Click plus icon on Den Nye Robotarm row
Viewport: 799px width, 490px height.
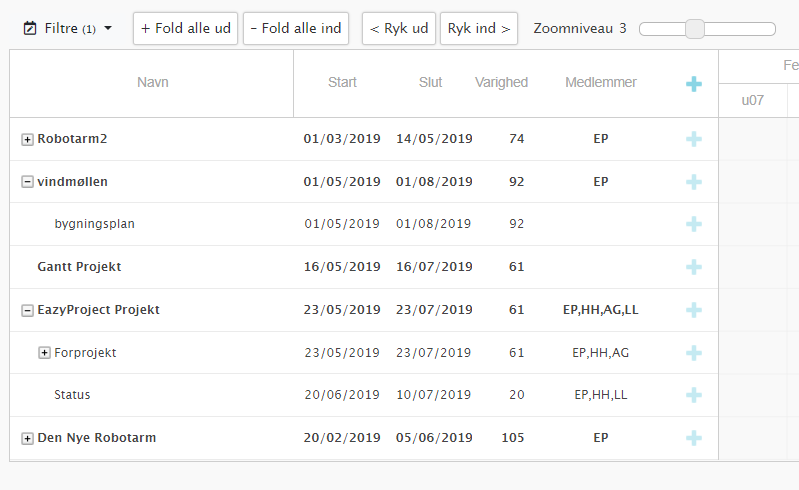(x=694, y=438)
